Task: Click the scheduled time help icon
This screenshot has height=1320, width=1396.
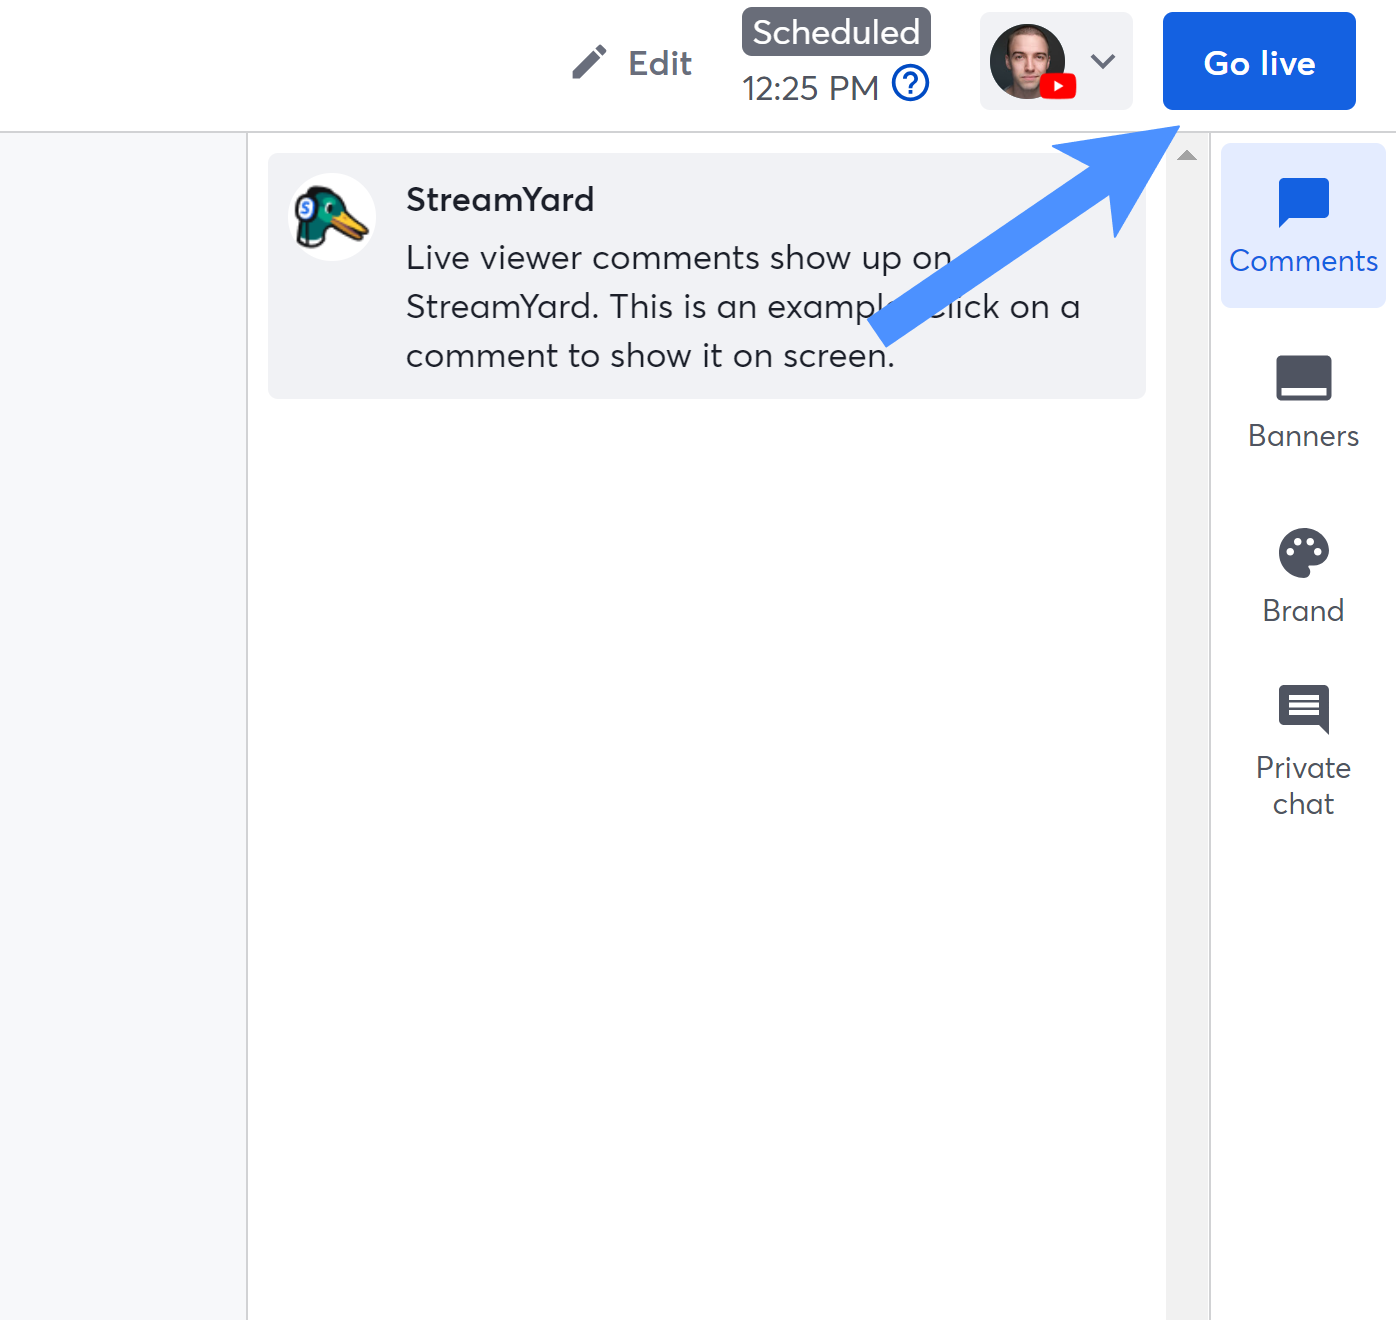Action: (910, 85)
